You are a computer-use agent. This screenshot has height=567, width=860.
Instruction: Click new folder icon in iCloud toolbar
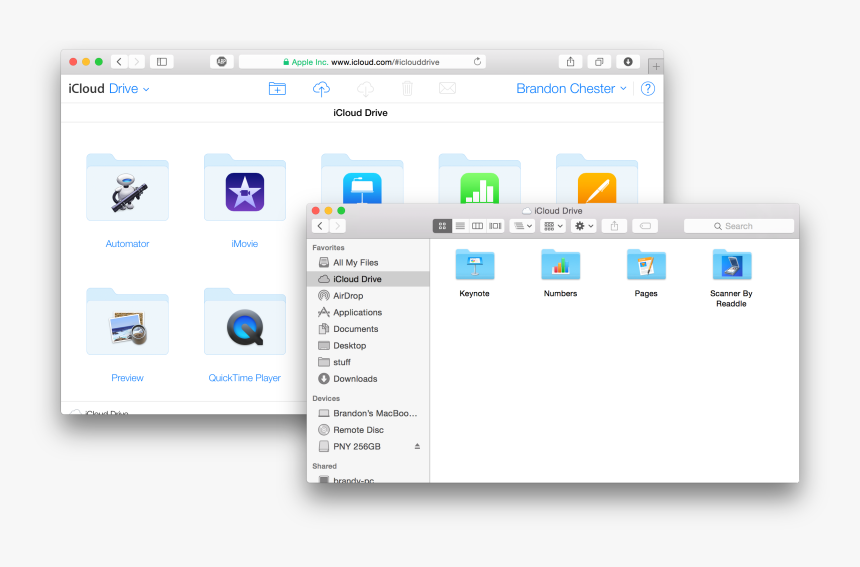(x=277, y=88)
